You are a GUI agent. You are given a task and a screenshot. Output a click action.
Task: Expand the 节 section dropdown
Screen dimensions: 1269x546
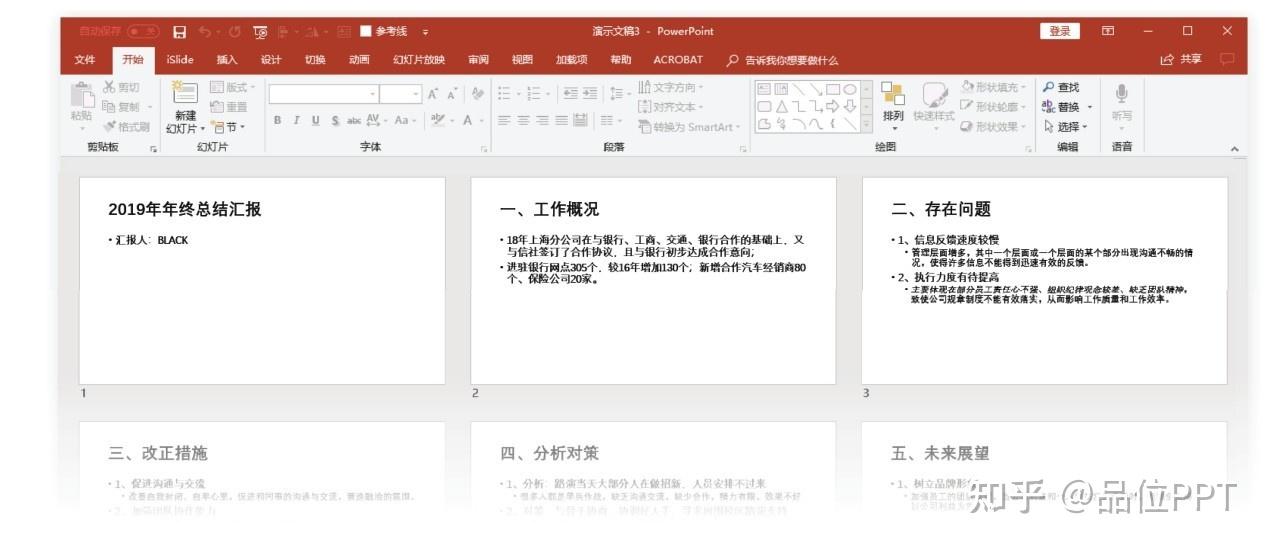[226, 127]
